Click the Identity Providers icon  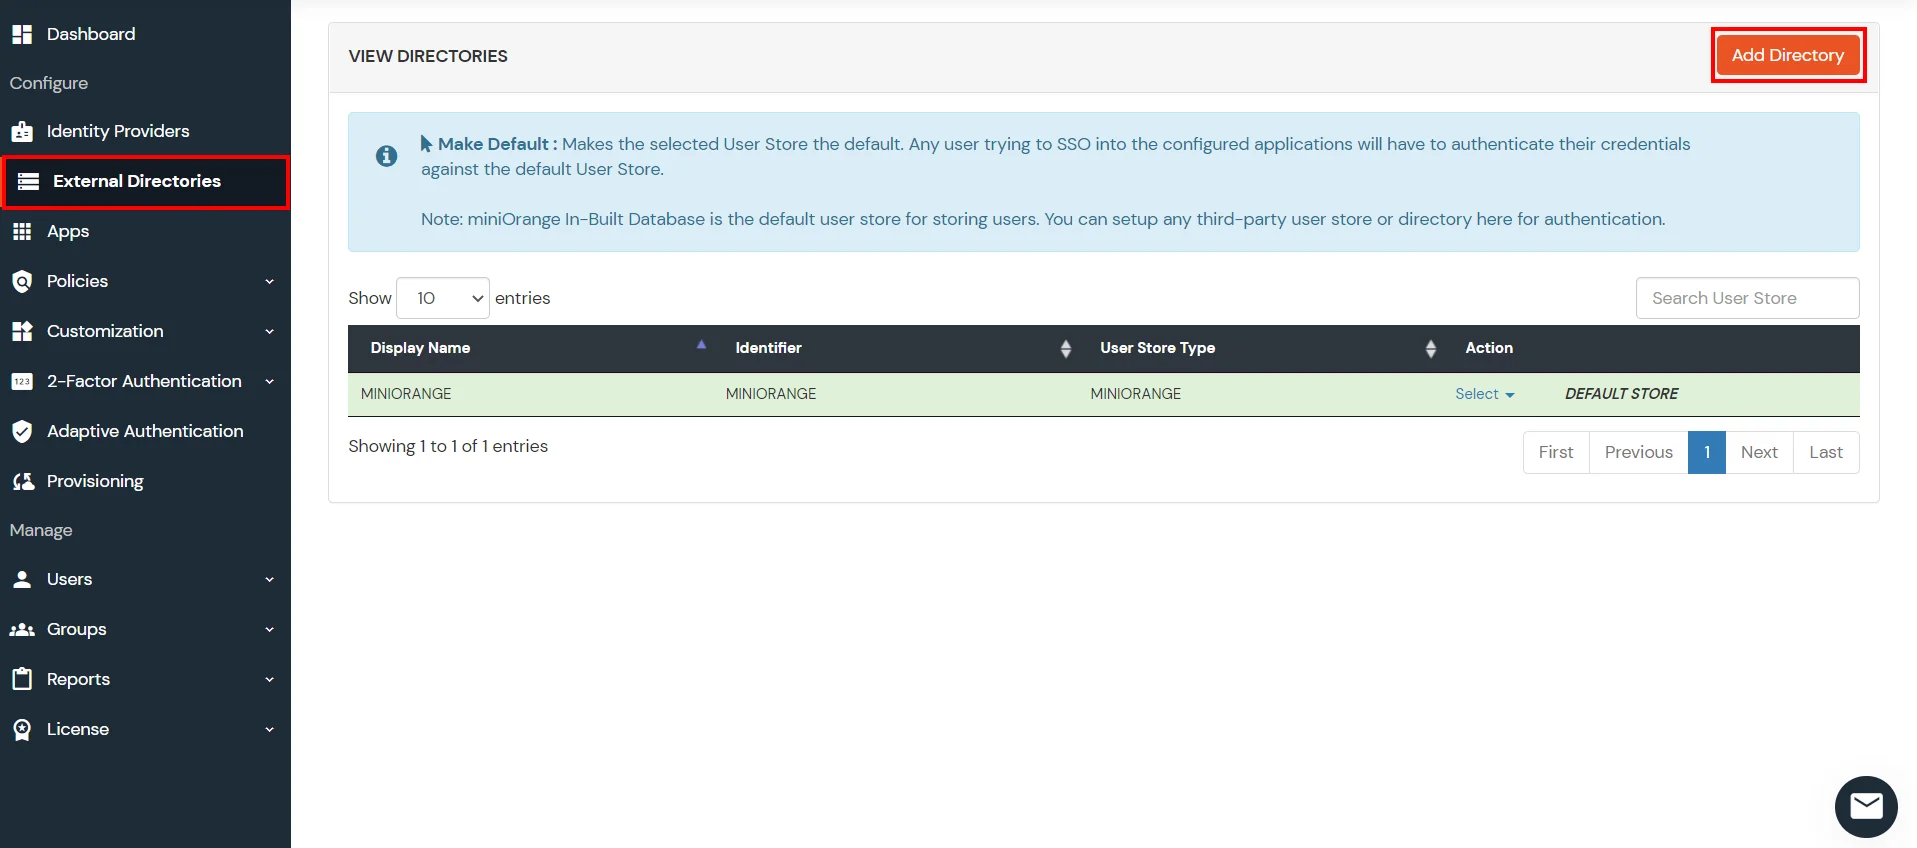coord(22,131)
